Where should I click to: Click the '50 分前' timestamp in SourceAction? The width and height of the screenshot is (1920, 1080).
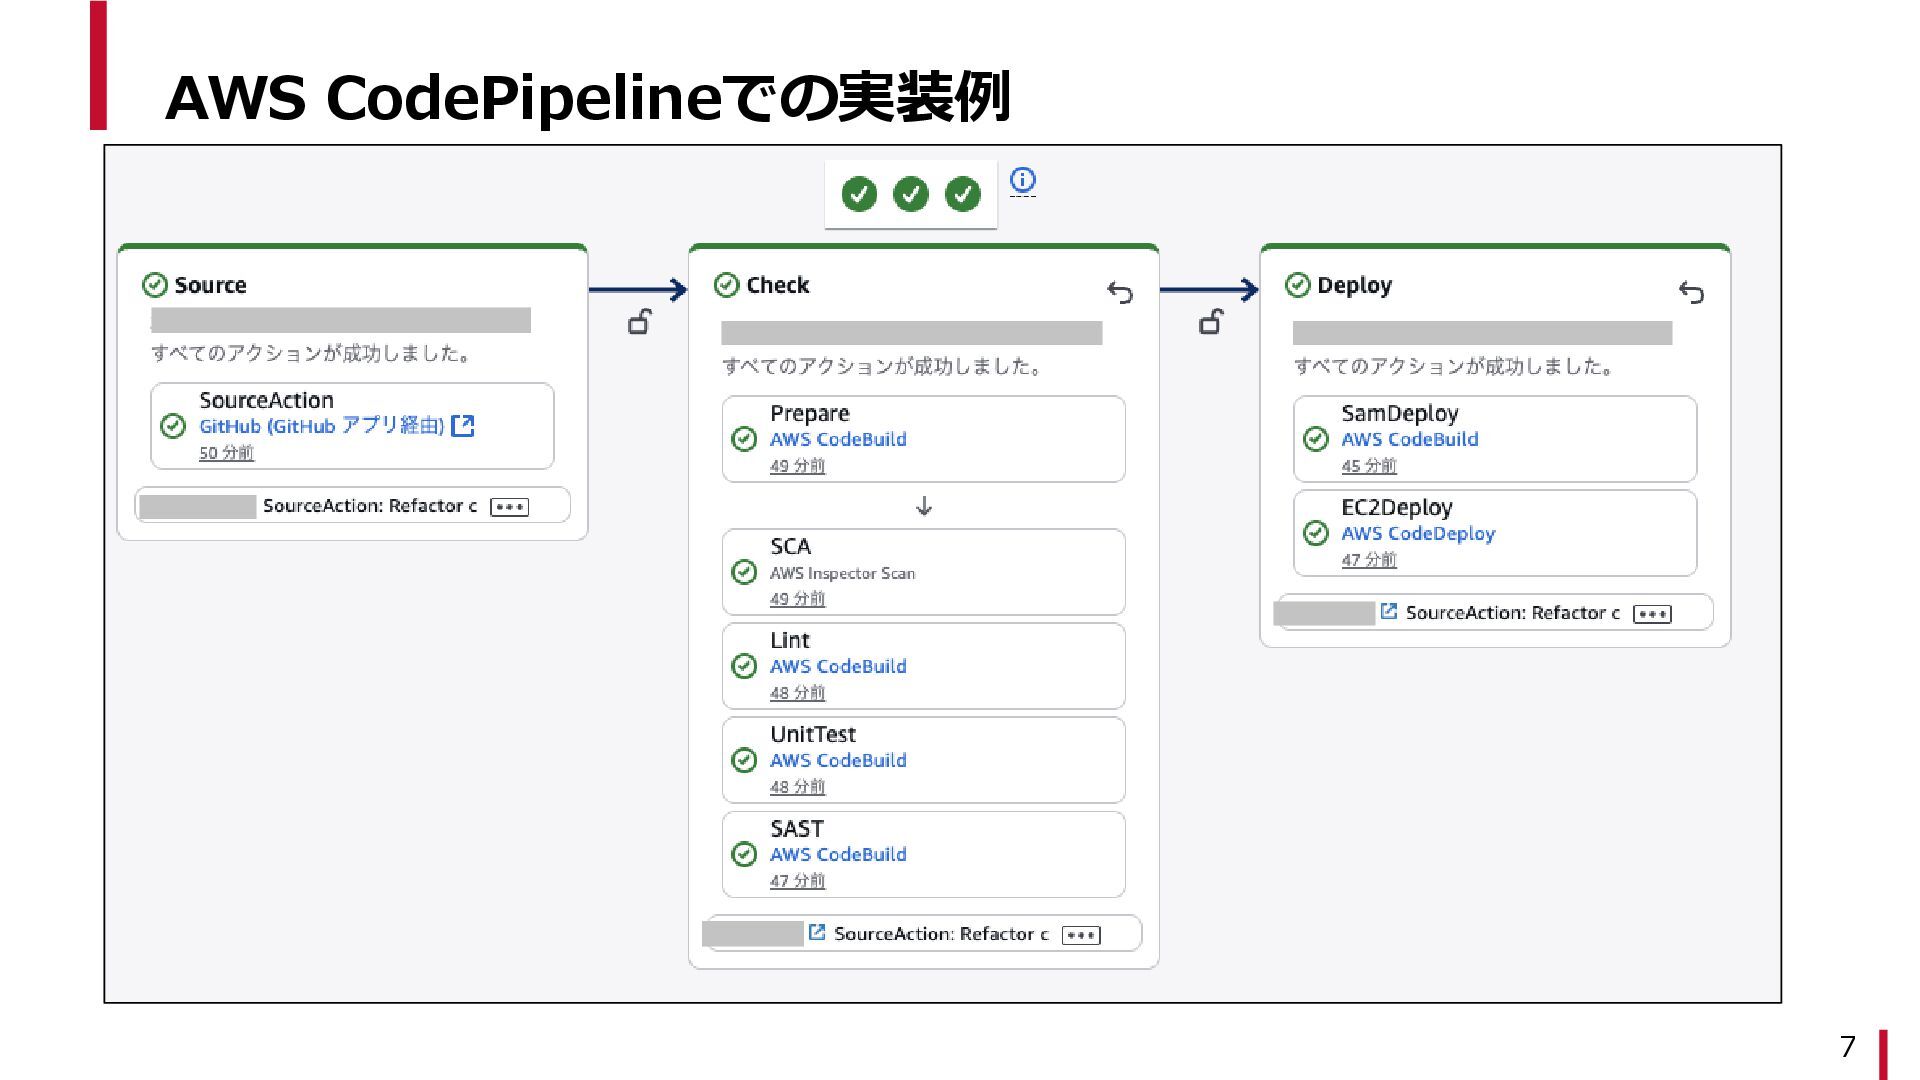pyautogui.click(x=226, y=453)
